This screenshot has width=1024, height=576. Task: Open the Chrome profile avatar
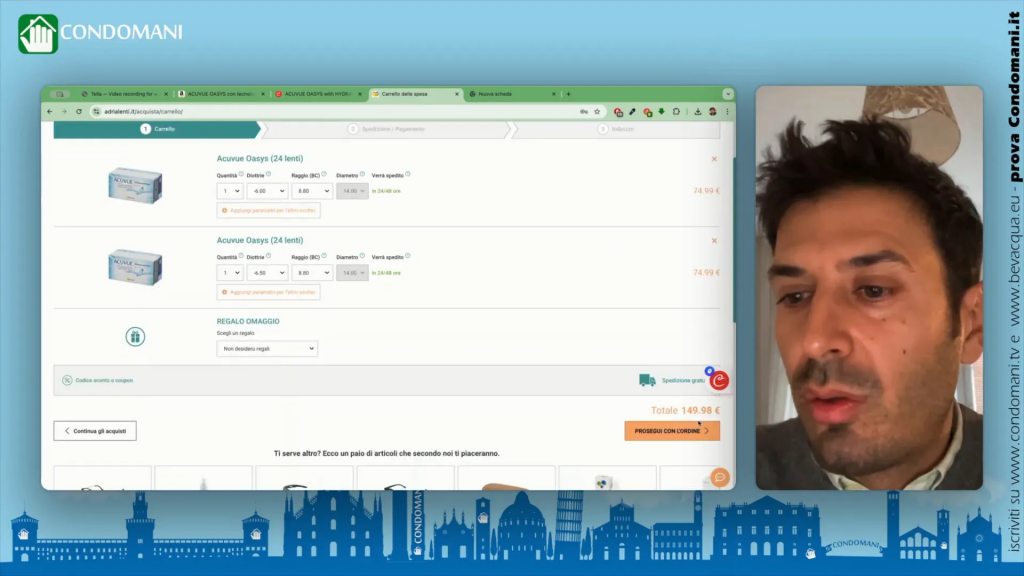click(712, 112)
